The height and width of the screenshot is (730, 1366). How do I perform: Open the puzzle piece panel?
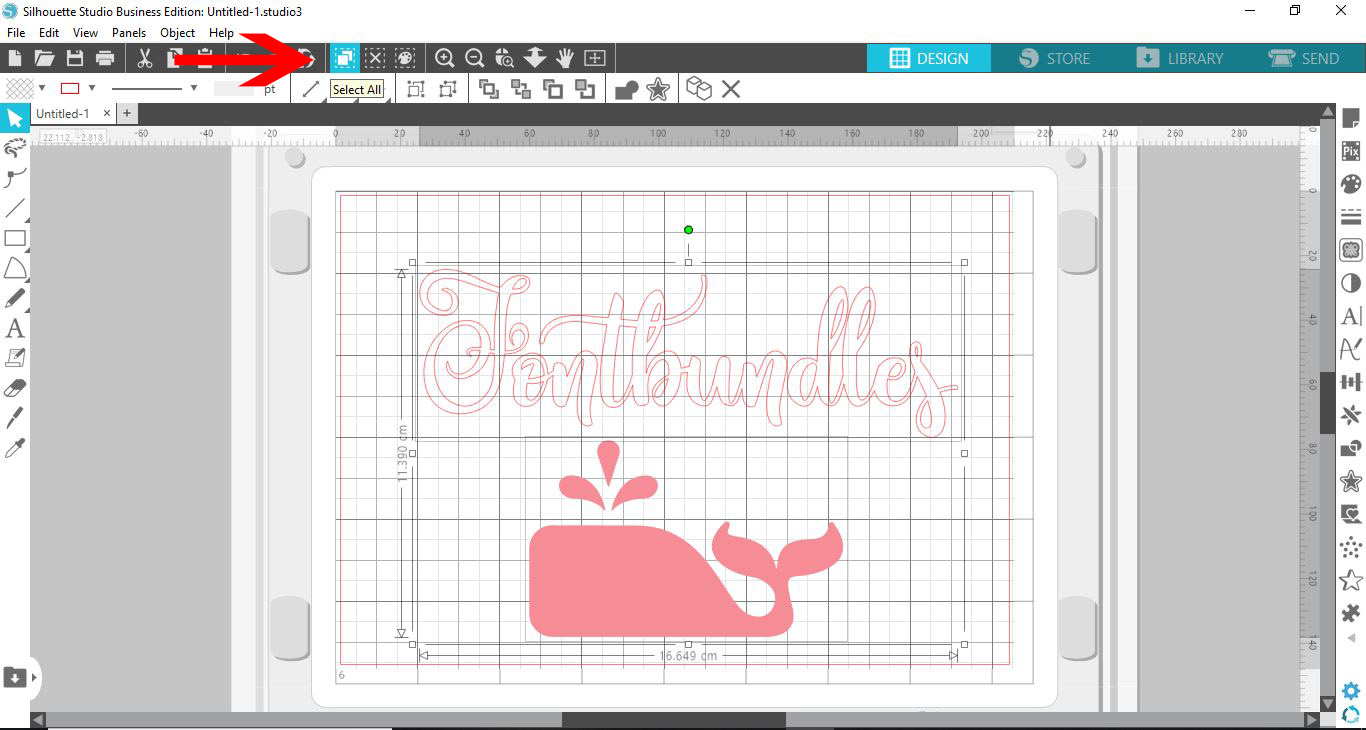tap(1351, 613)
